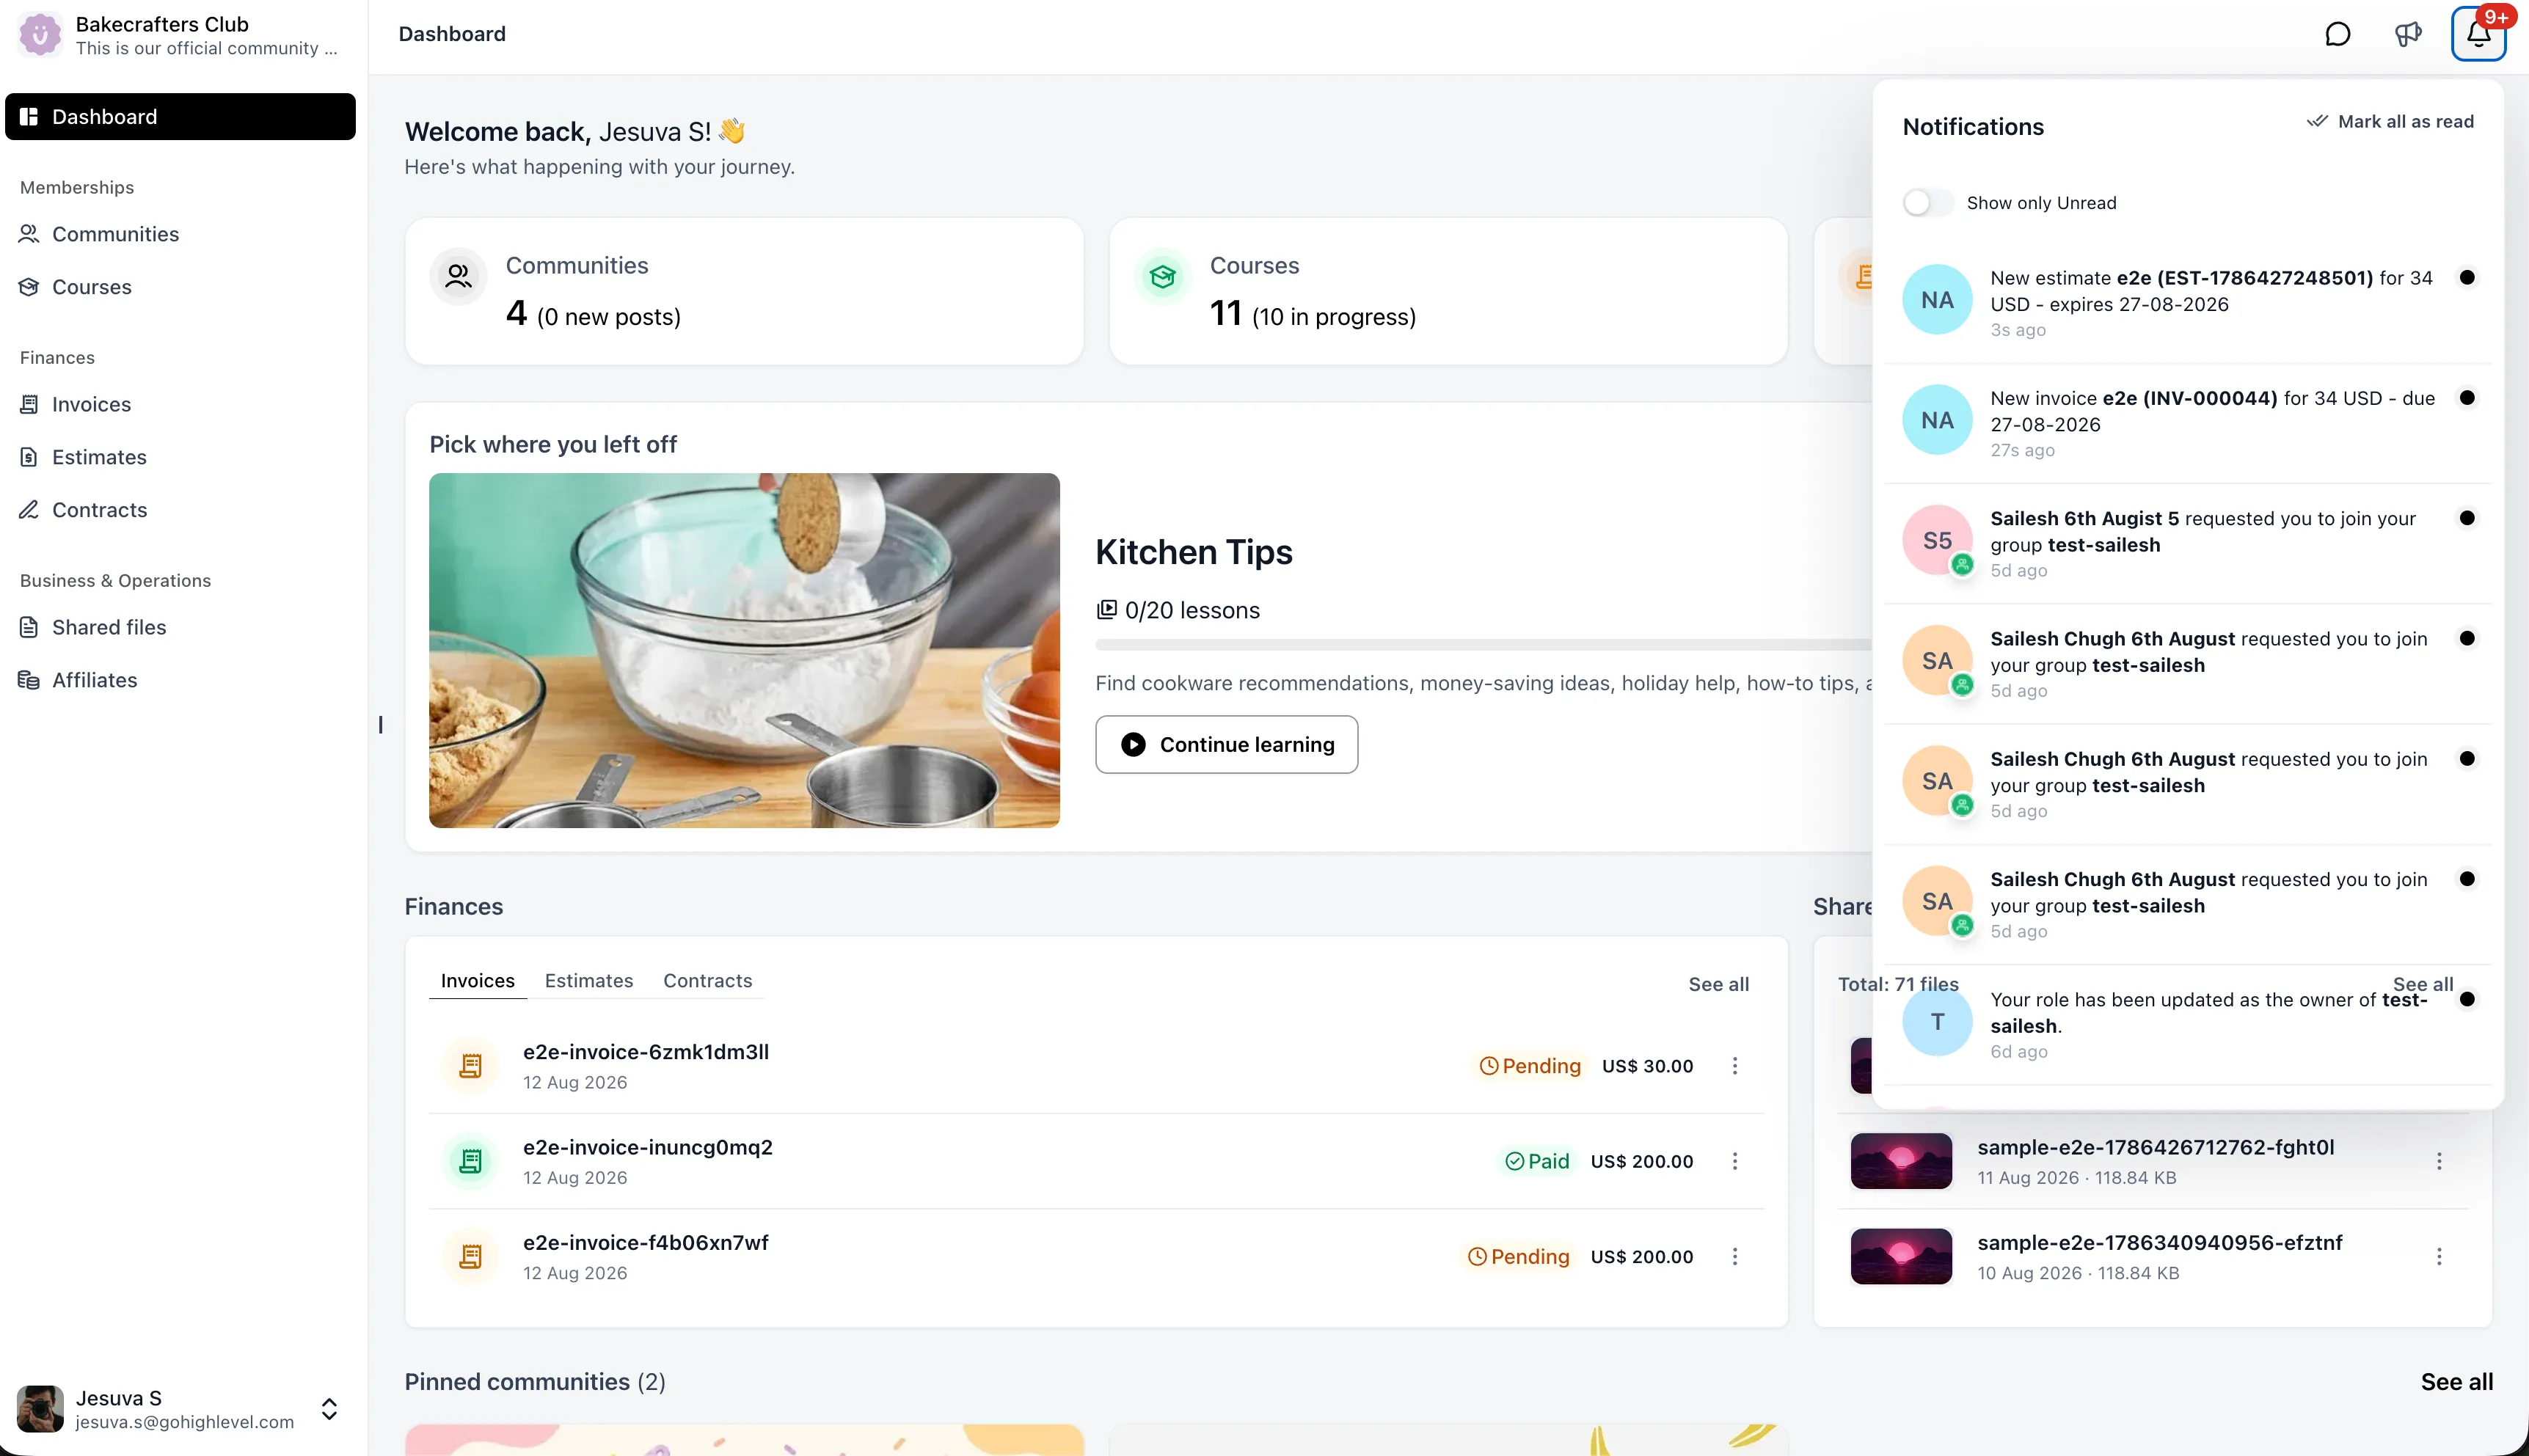Click the Communities count of 4
The image size is (2529, 1456).
click(x=516, y=314)
